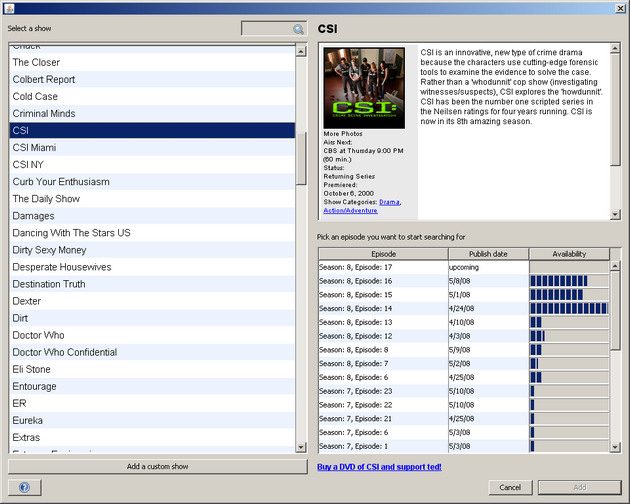Pick Season: 7, Episode: 22 row

coord(464,405)
